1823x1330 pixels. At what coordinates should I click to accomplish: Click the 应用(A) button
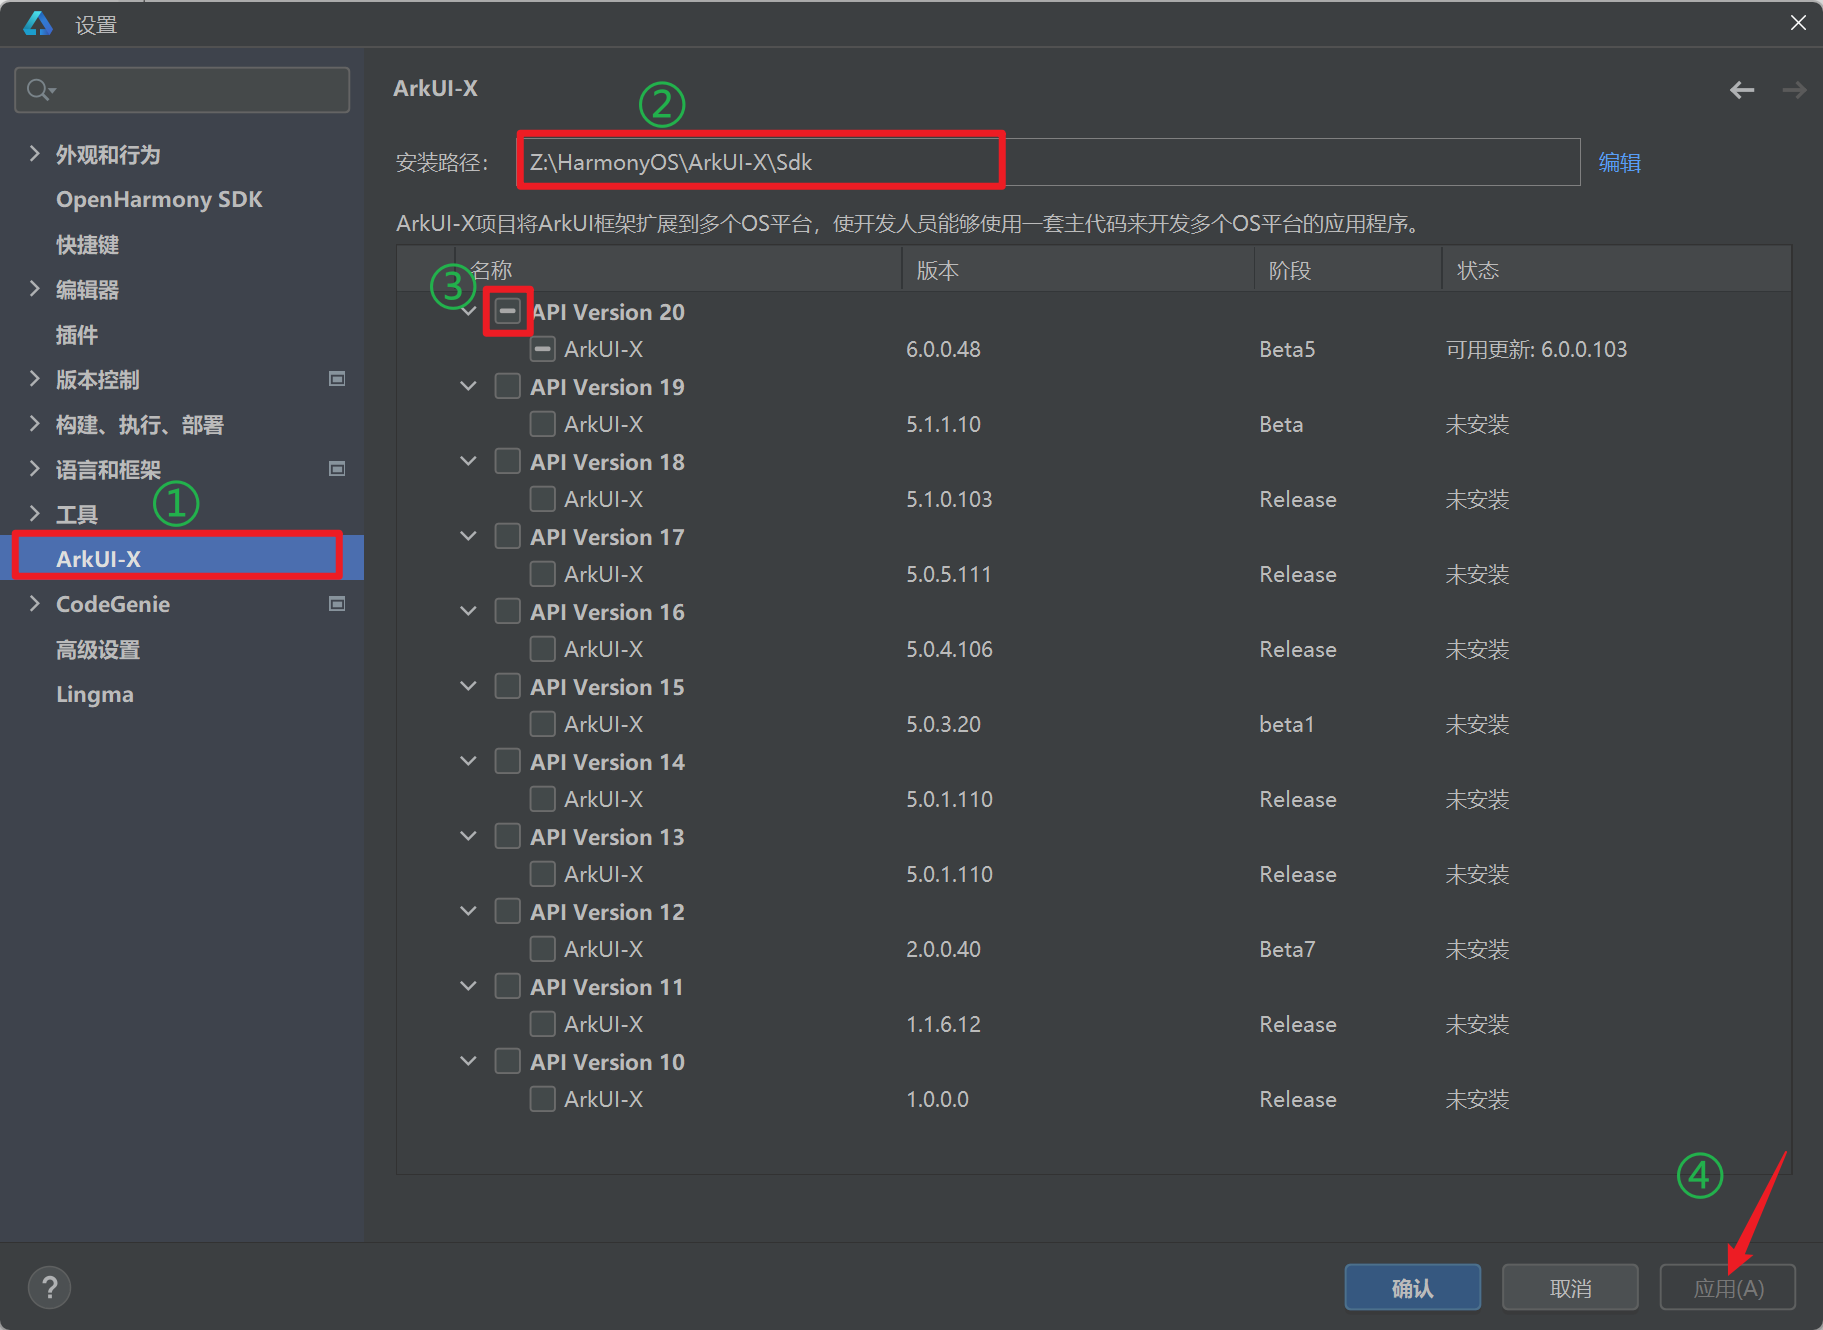1728,1287
